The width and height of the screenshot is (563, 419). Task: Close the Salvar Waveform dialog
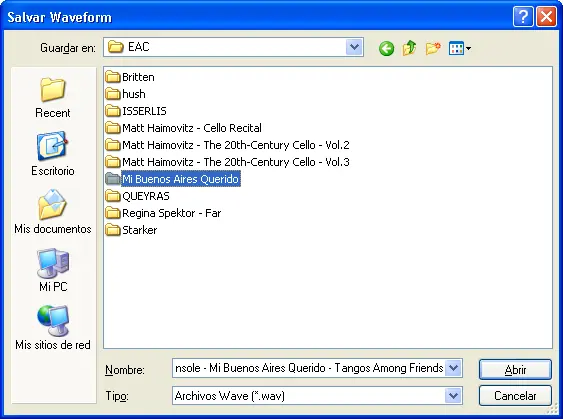tap(546, 17)
